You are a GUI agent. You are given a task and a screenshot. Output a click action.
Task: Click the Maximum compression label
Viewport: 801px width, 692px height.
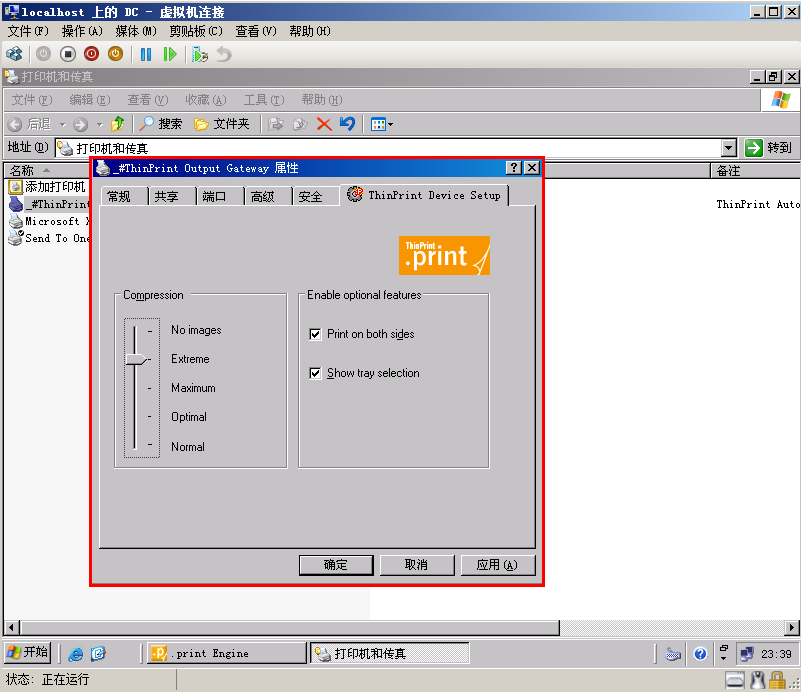pyautogui.click(x=193, y=388)
